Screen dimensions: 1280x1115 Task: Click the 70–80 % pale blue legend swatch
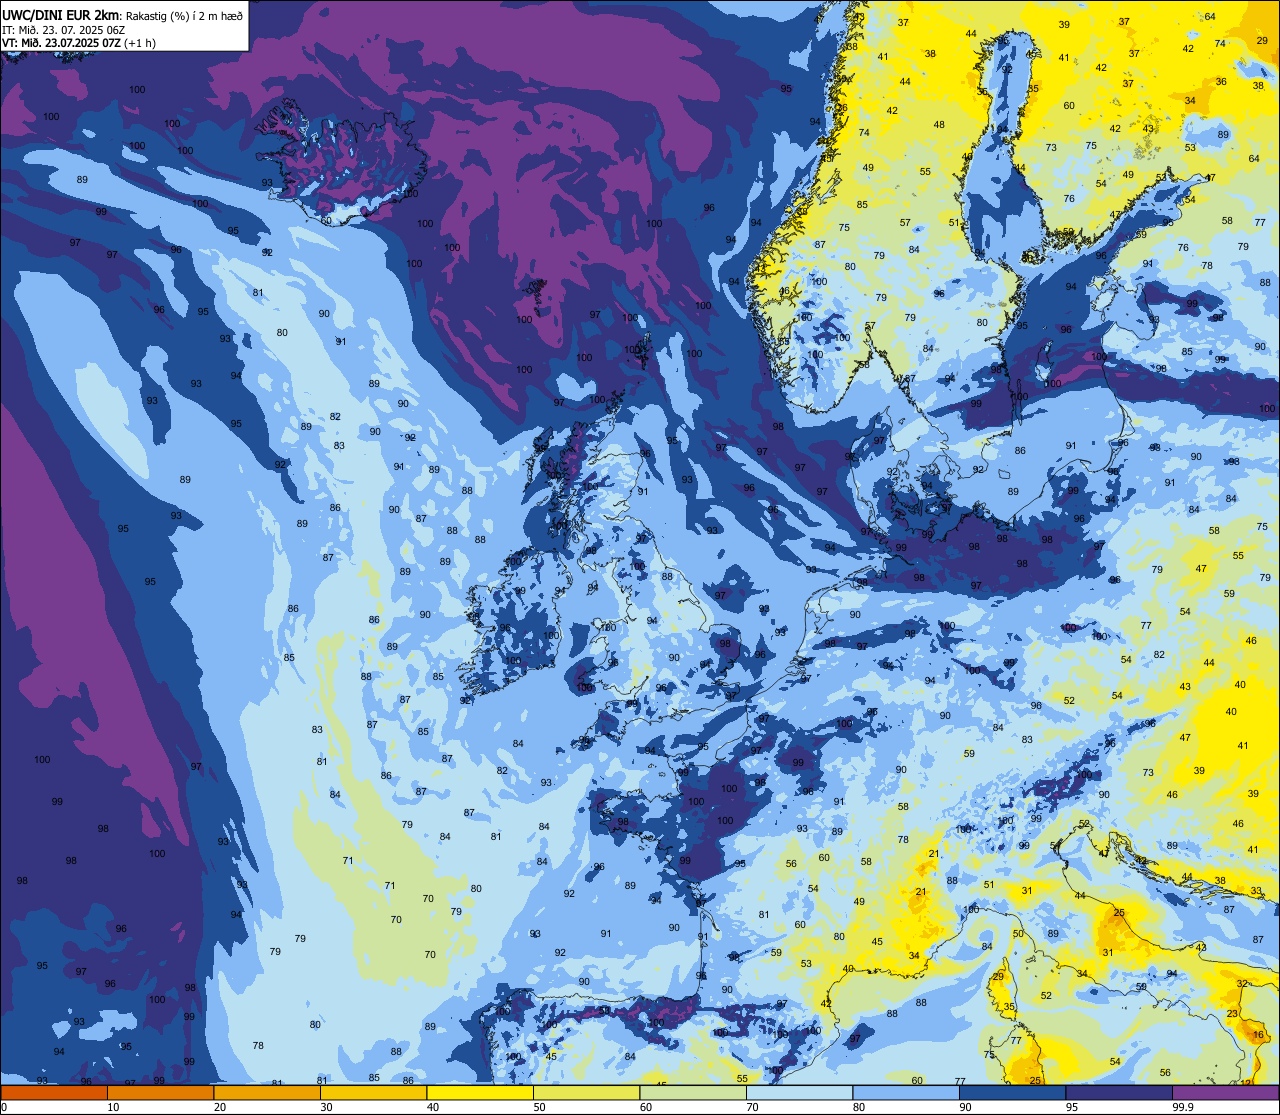coord(800,1093)
